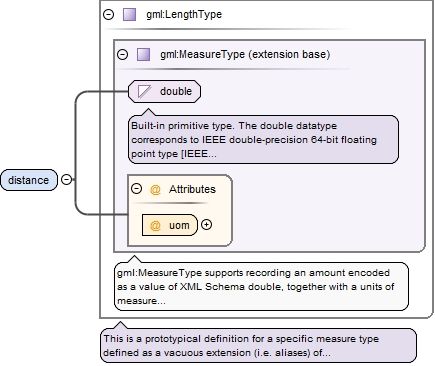Open the double datatype description note

(x=263, y=139)
